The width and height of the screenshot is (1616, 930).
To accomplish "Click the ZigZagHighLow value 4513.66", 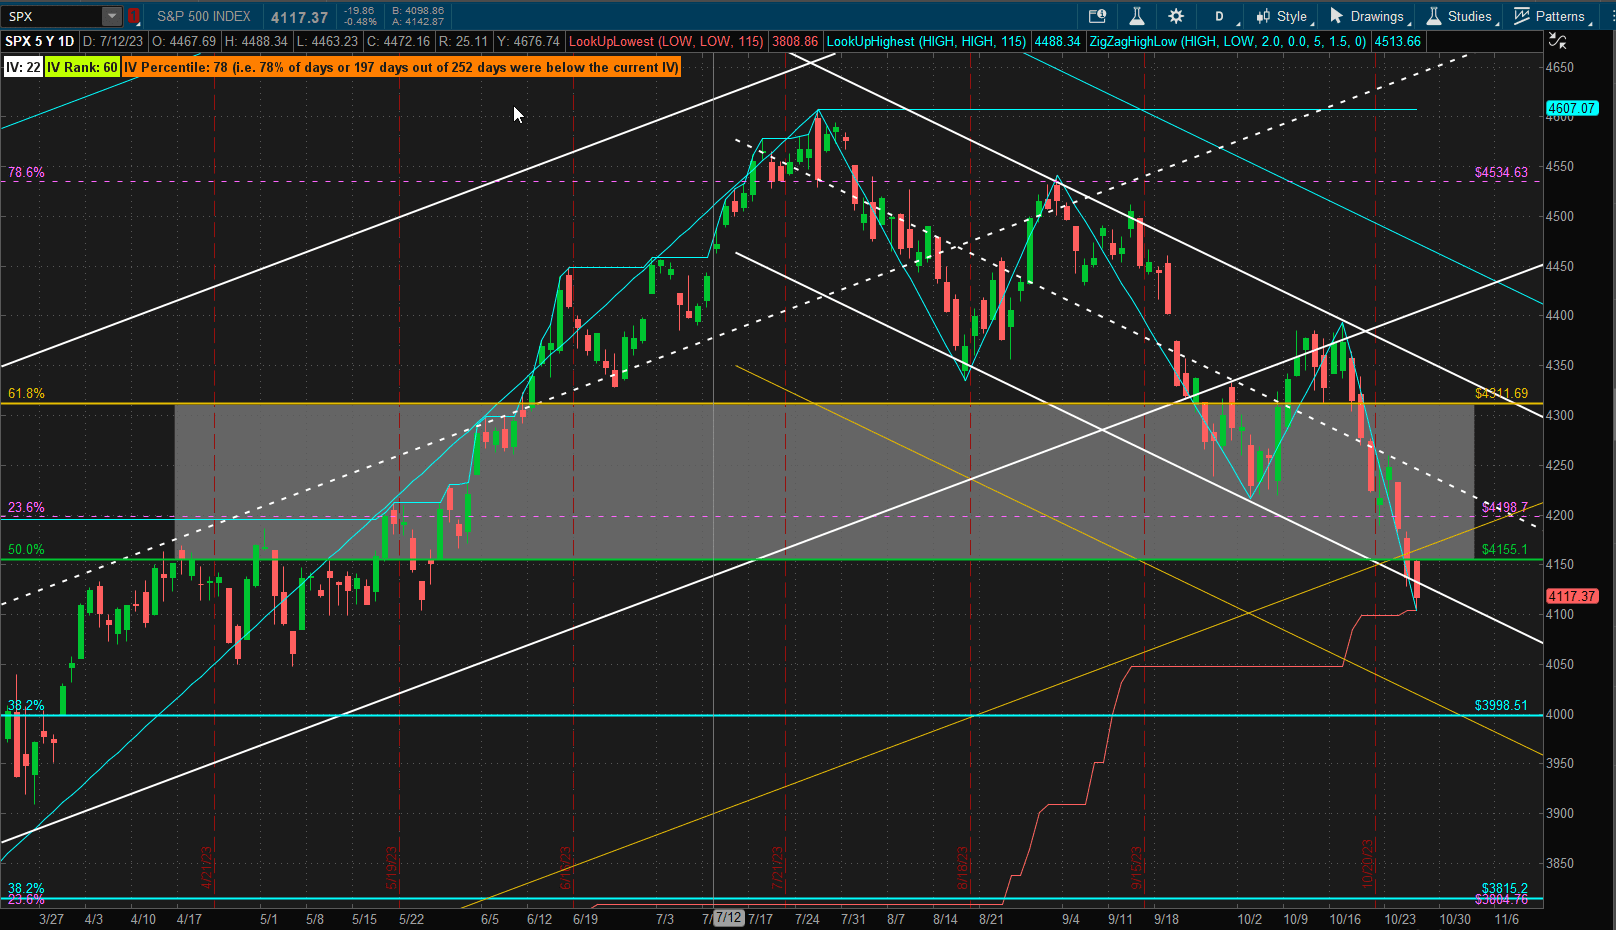I will pyautogui.click(x=1397, y=41).
